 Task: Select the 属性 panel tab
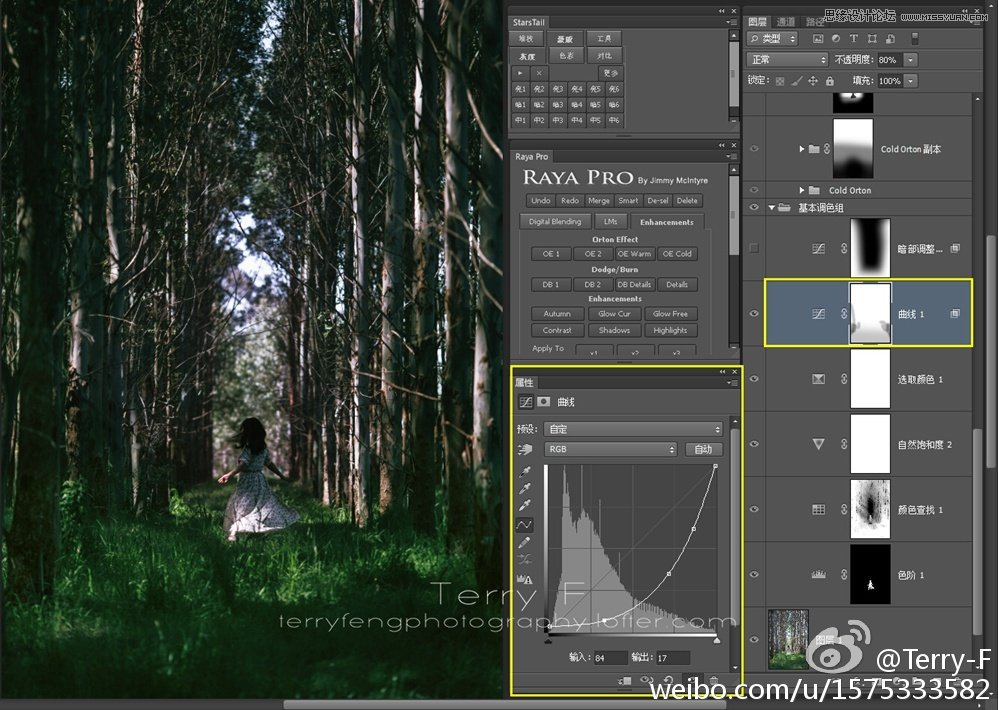pyautogui.click(x=524, y=382)
